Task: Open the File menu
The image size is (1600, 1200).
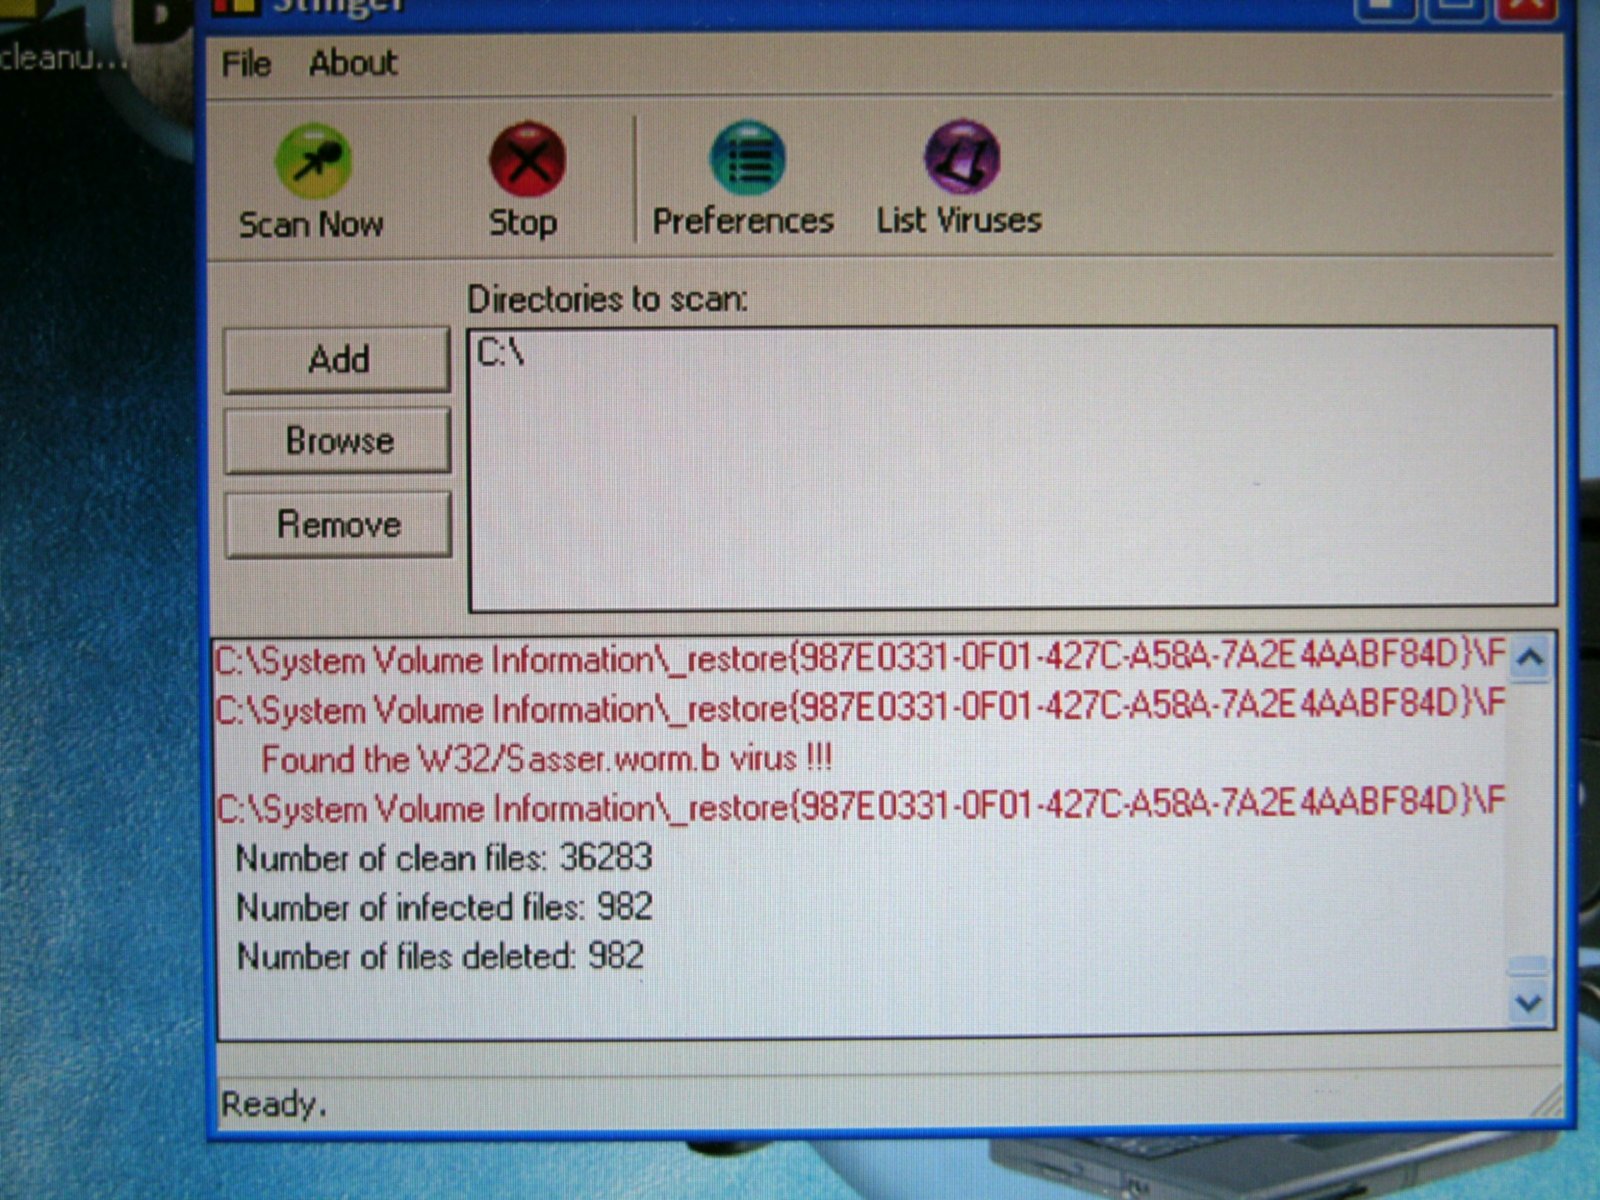Action: click(x=246, y=64)
